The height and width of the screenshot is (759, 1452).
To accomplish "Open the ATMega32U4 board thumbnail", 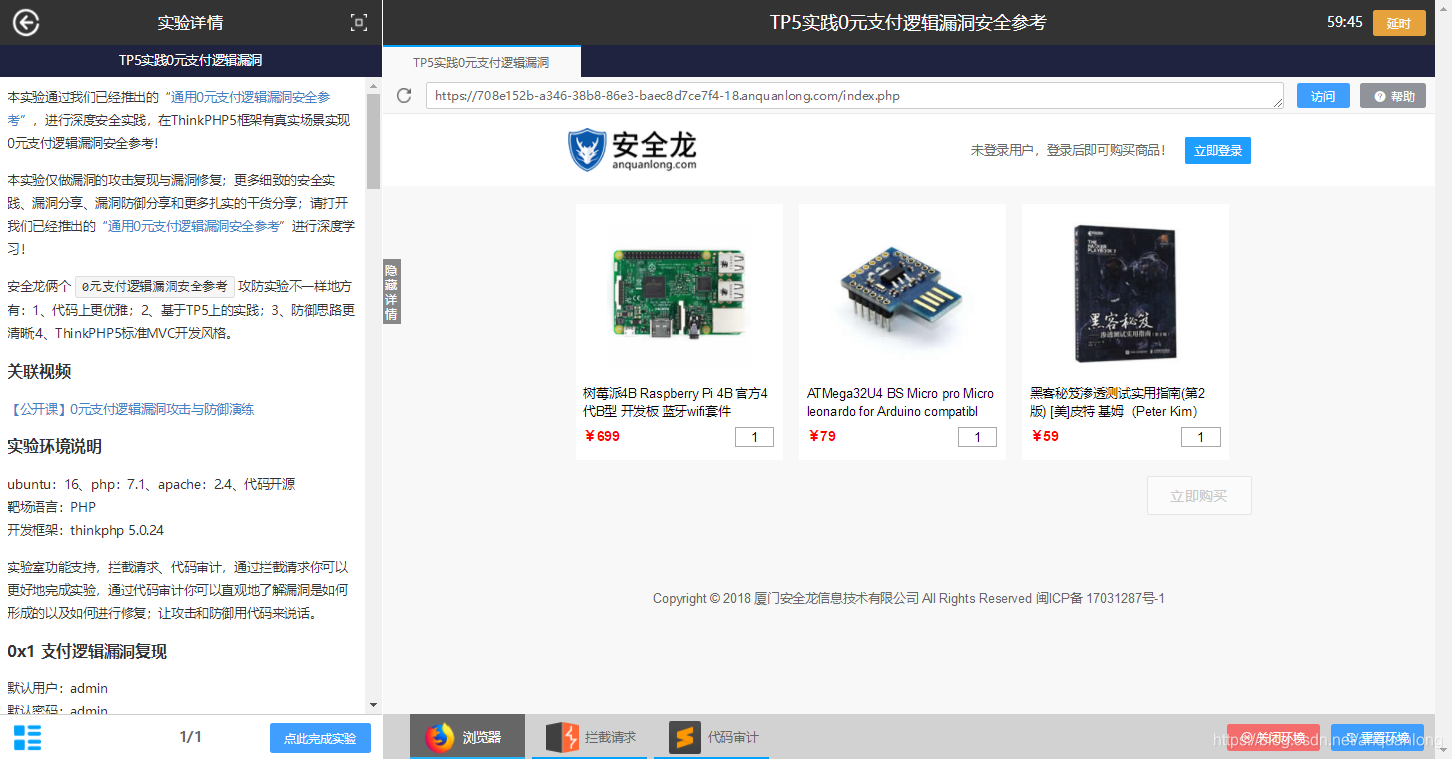I will point(901,296).
